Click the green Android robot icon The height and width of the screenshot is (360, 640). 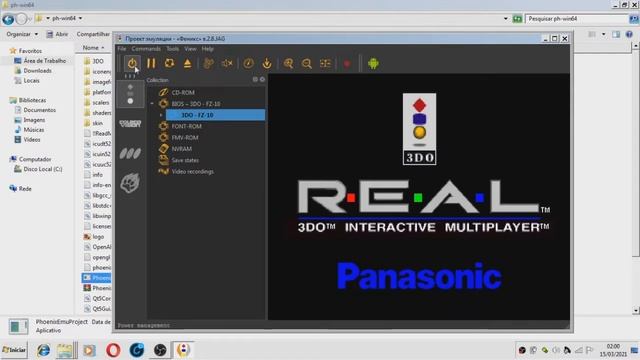[373, 63]
